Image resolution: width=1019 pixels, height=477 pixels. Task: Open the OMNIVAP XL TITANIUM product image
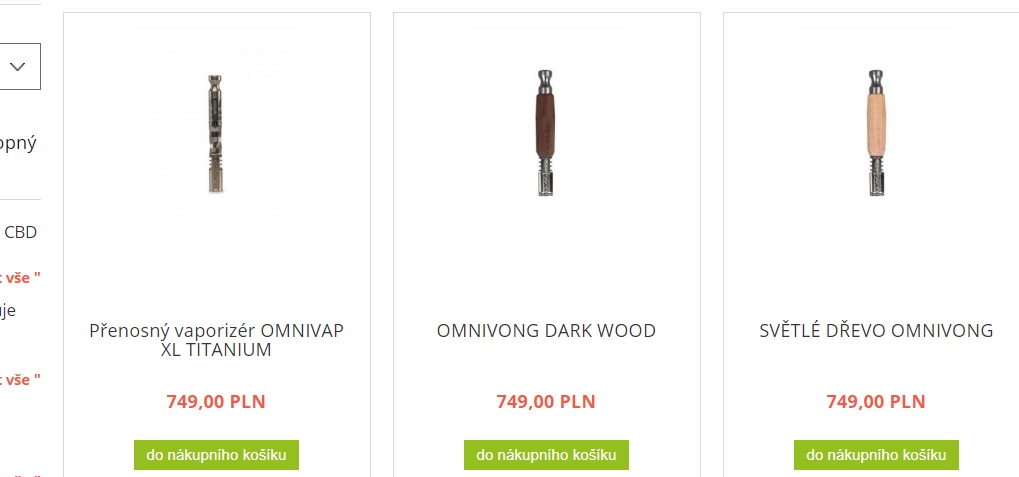pos(216,135)
